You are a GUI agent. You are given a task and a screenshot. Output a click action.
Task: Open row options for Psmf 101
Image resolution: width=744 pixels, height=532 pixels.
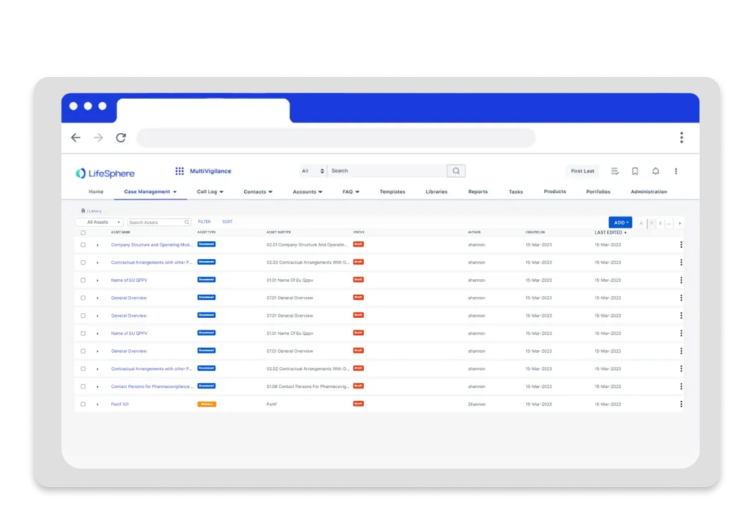[x=681, y=404]
